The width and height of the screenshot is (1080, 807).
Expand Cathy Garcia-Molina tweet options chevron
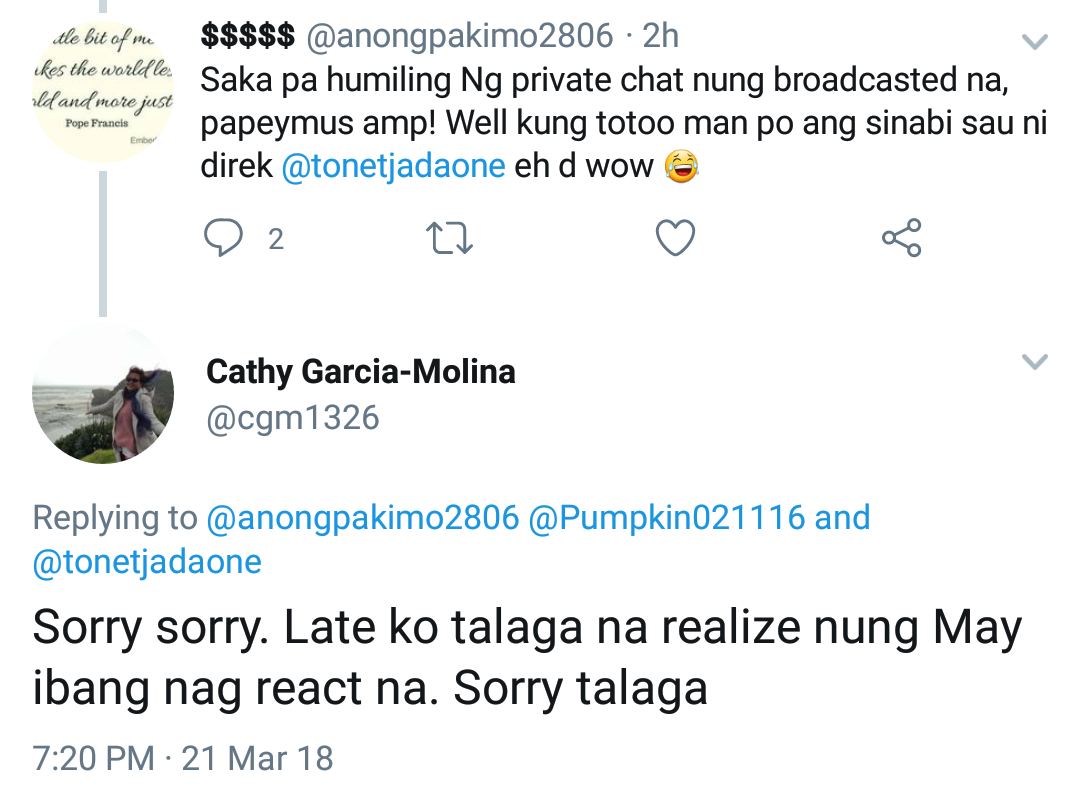click(x=1035, y=362)
